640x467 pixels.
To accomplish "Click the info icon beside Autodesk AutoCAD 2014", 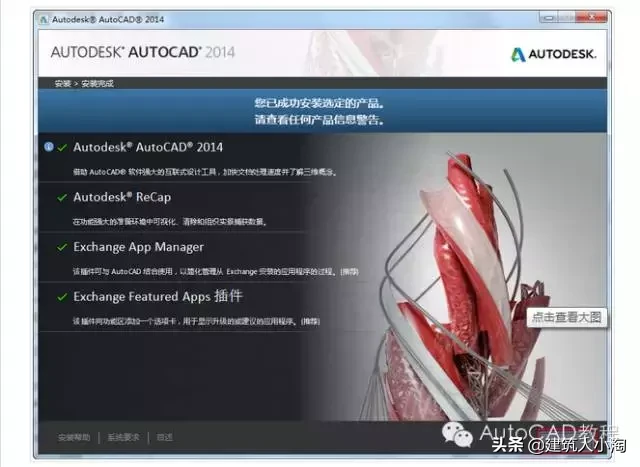I will (x=49, y=147).
